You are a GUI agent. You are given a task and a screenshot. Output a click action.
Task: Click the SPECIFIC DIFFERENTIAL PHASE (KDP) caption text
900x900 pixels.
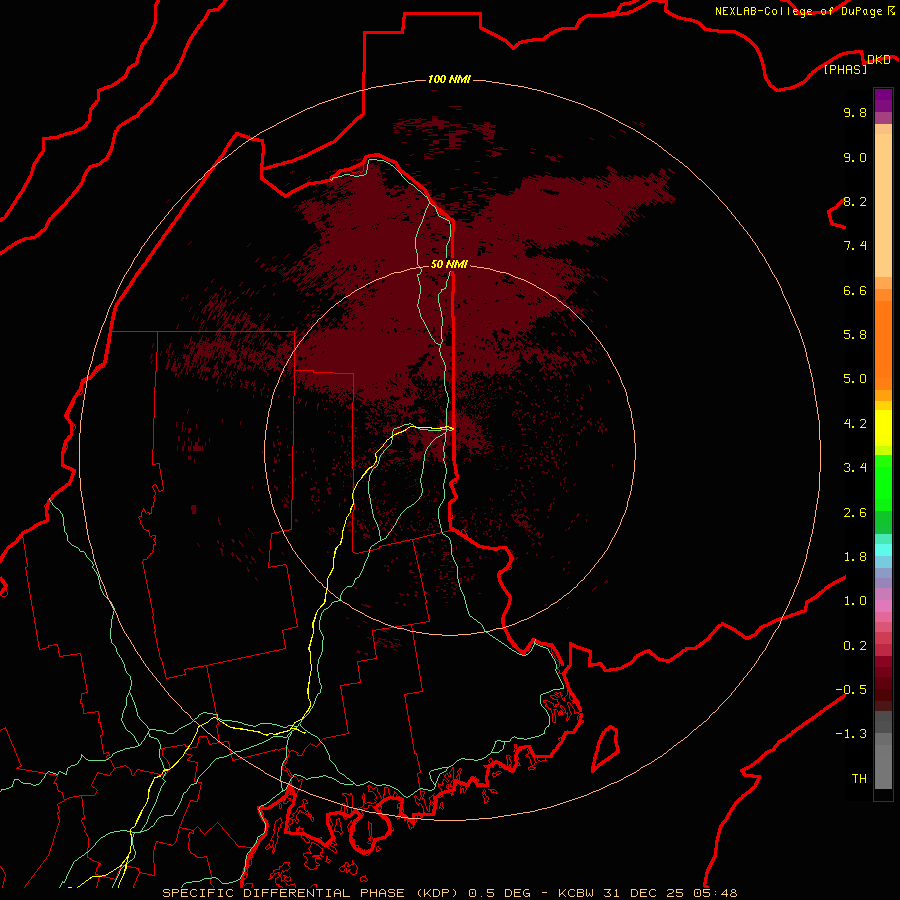click(x=310, y=893)
